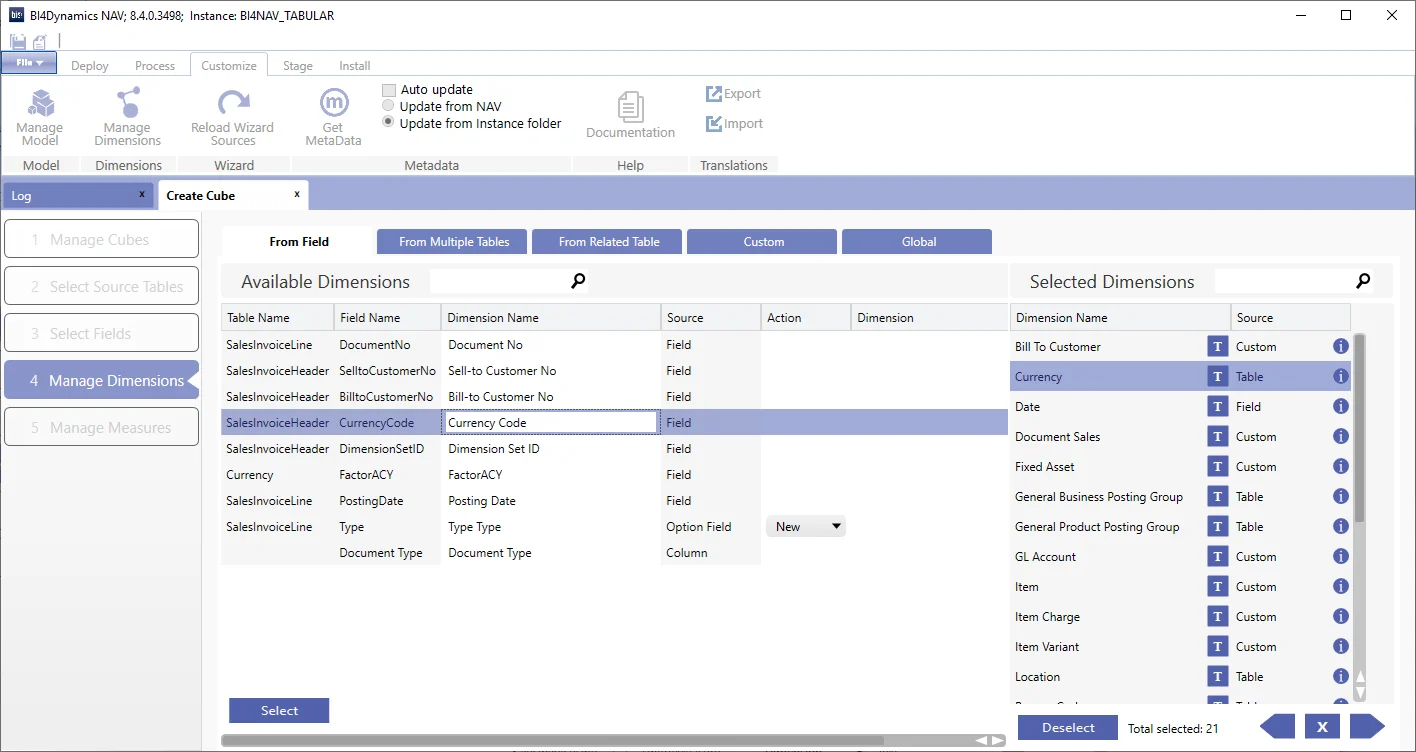Image resolution: width=1416 pixels, height=752 pixels.
Task: Select the Posting Date dimension cell
Action: tap(550, 501)
